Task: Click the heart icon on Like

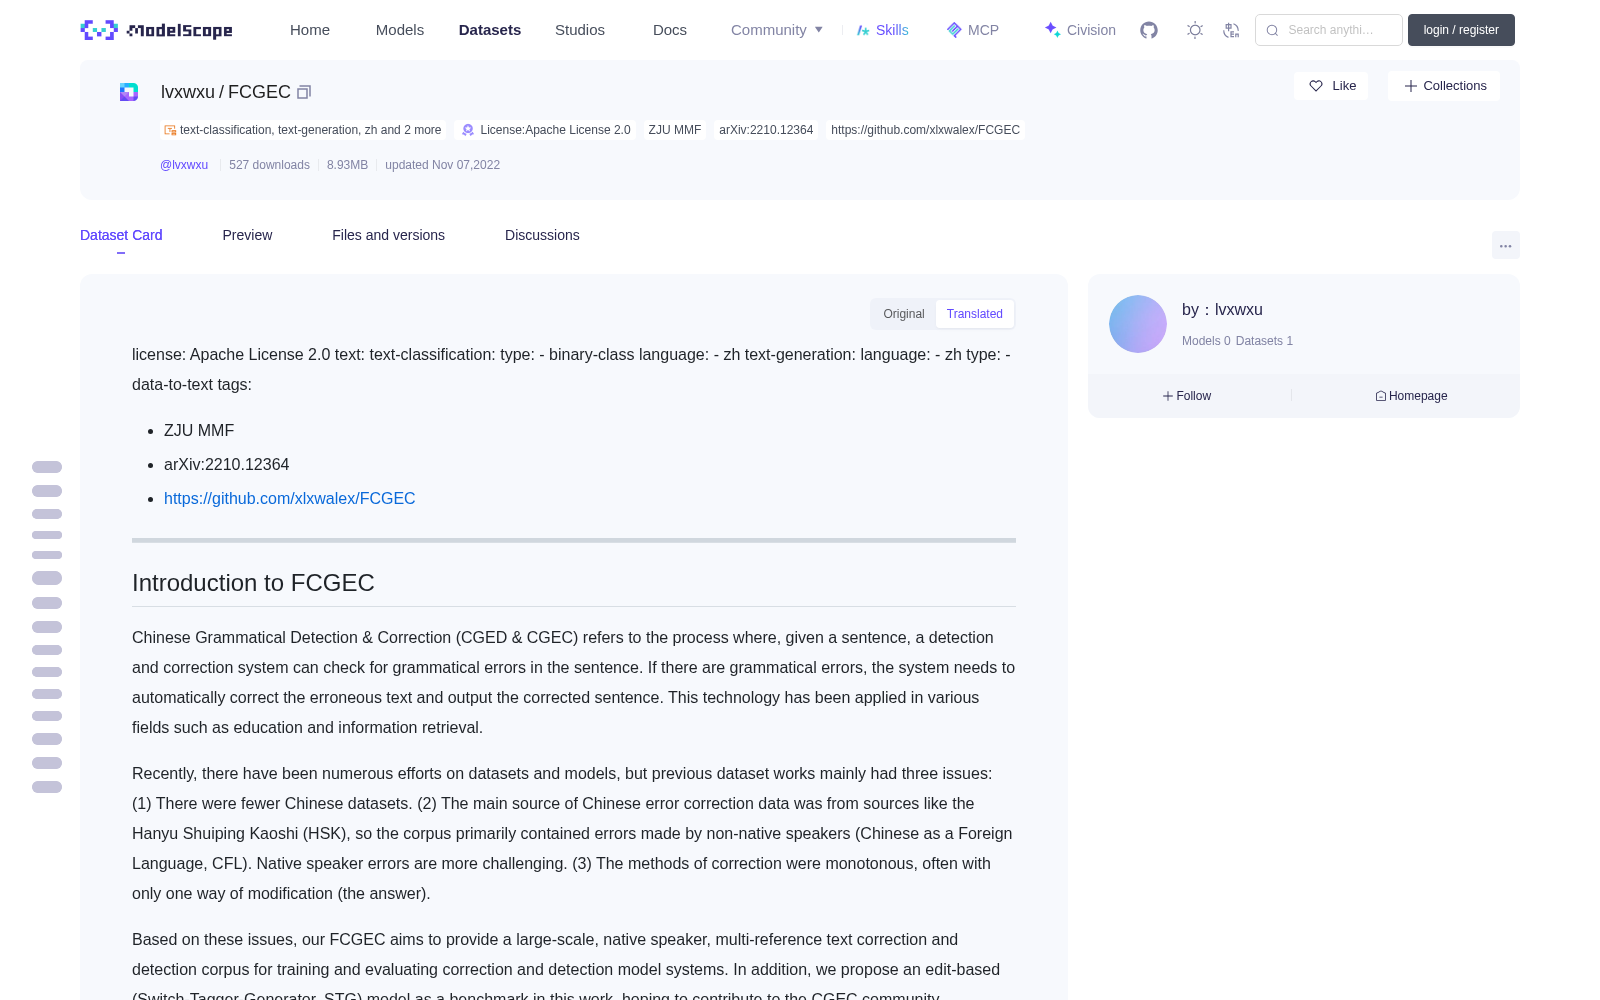Action: [1316, 86]
